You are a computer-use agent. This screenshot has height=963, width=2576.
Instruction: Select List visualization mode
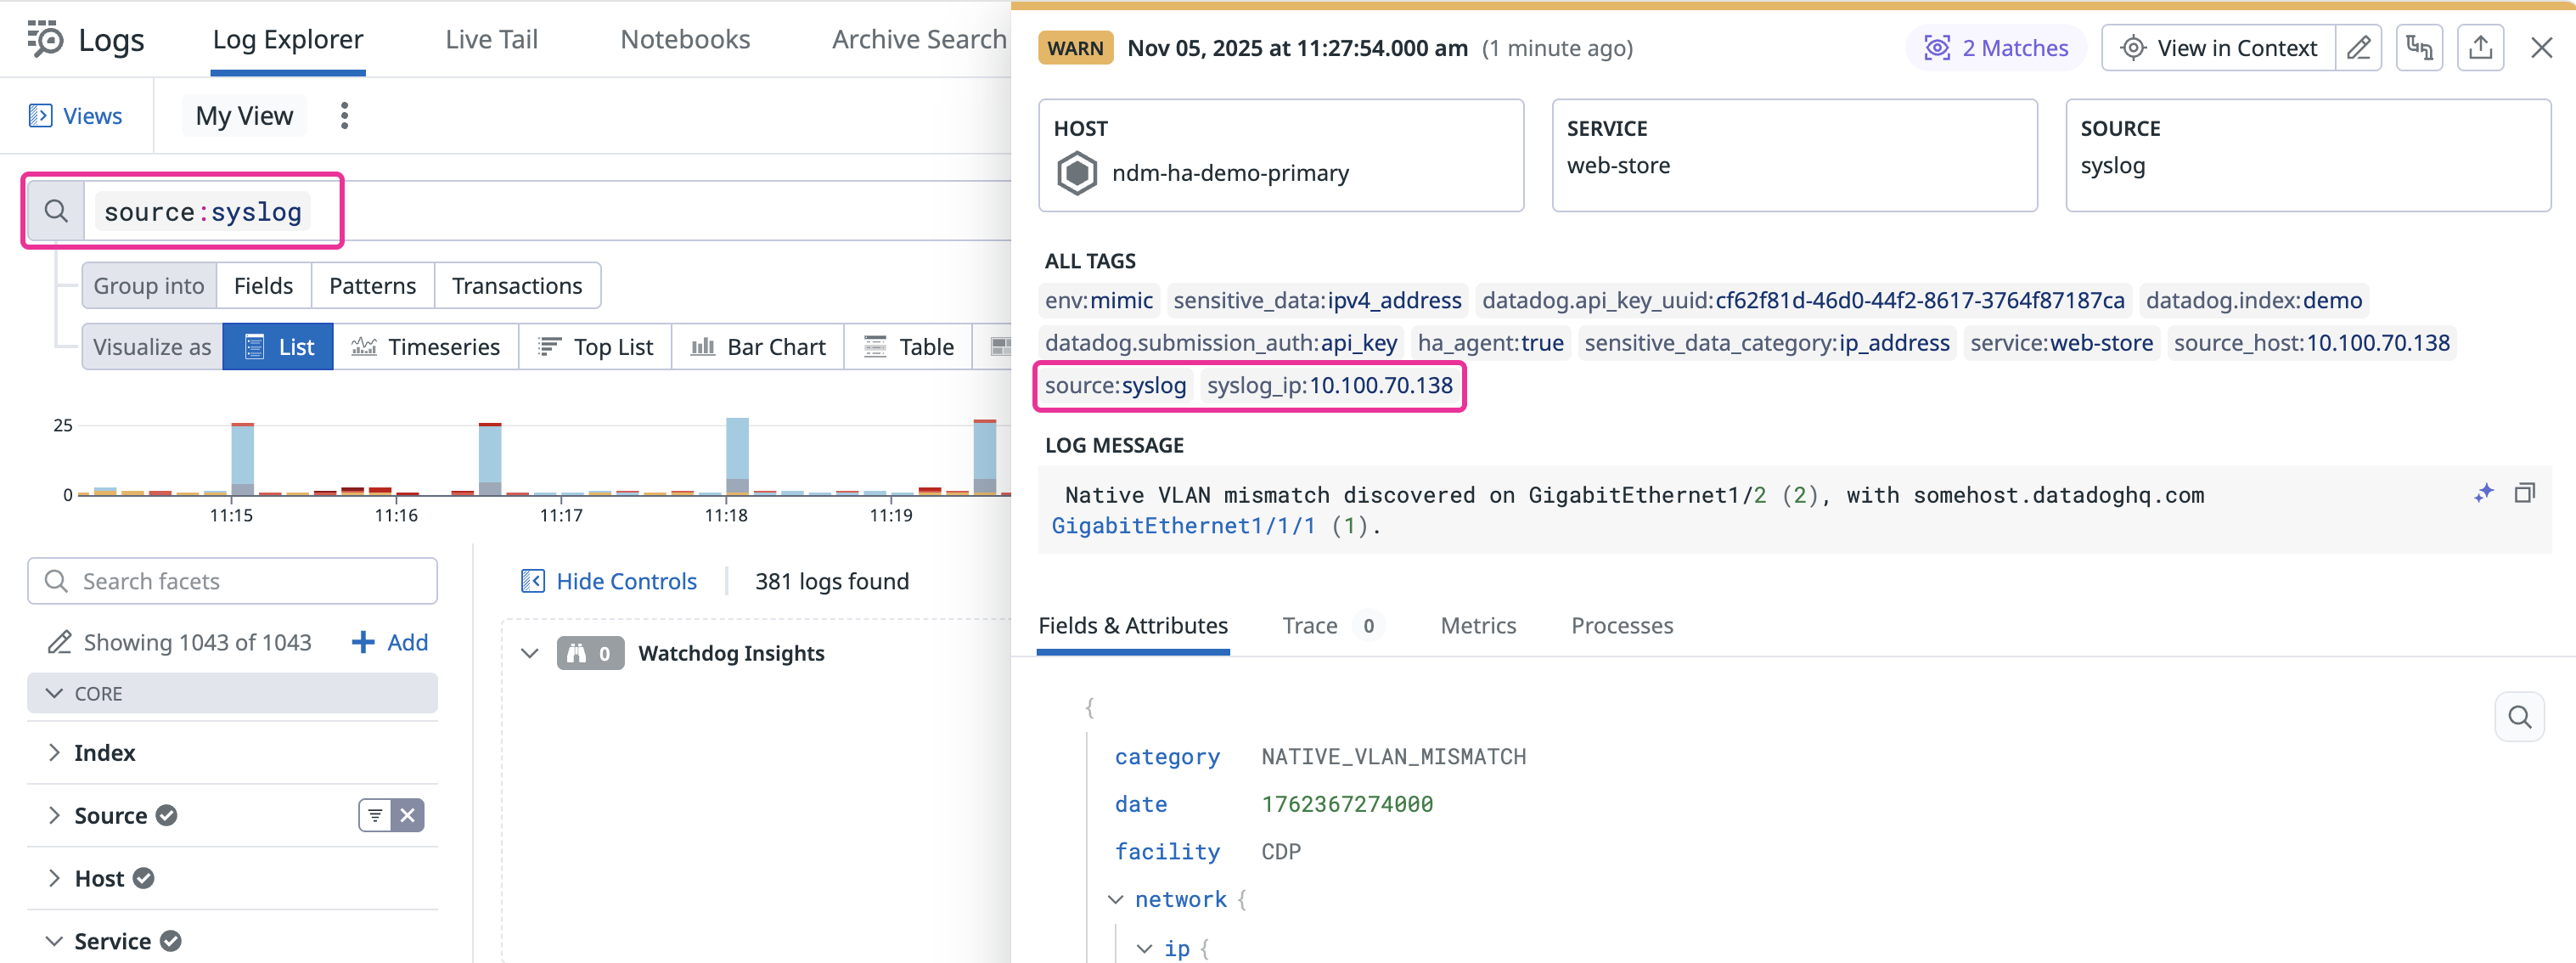click(278, 347)
